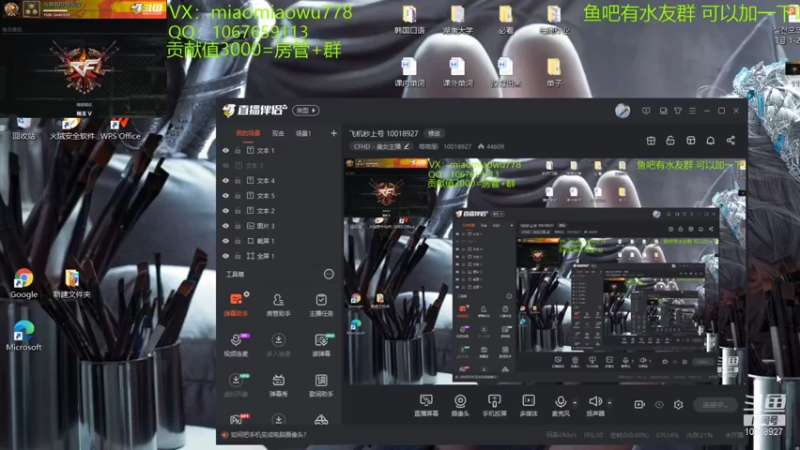Select the 截屏 1 layer row
The image size is (800, 450).
point(279,241)
